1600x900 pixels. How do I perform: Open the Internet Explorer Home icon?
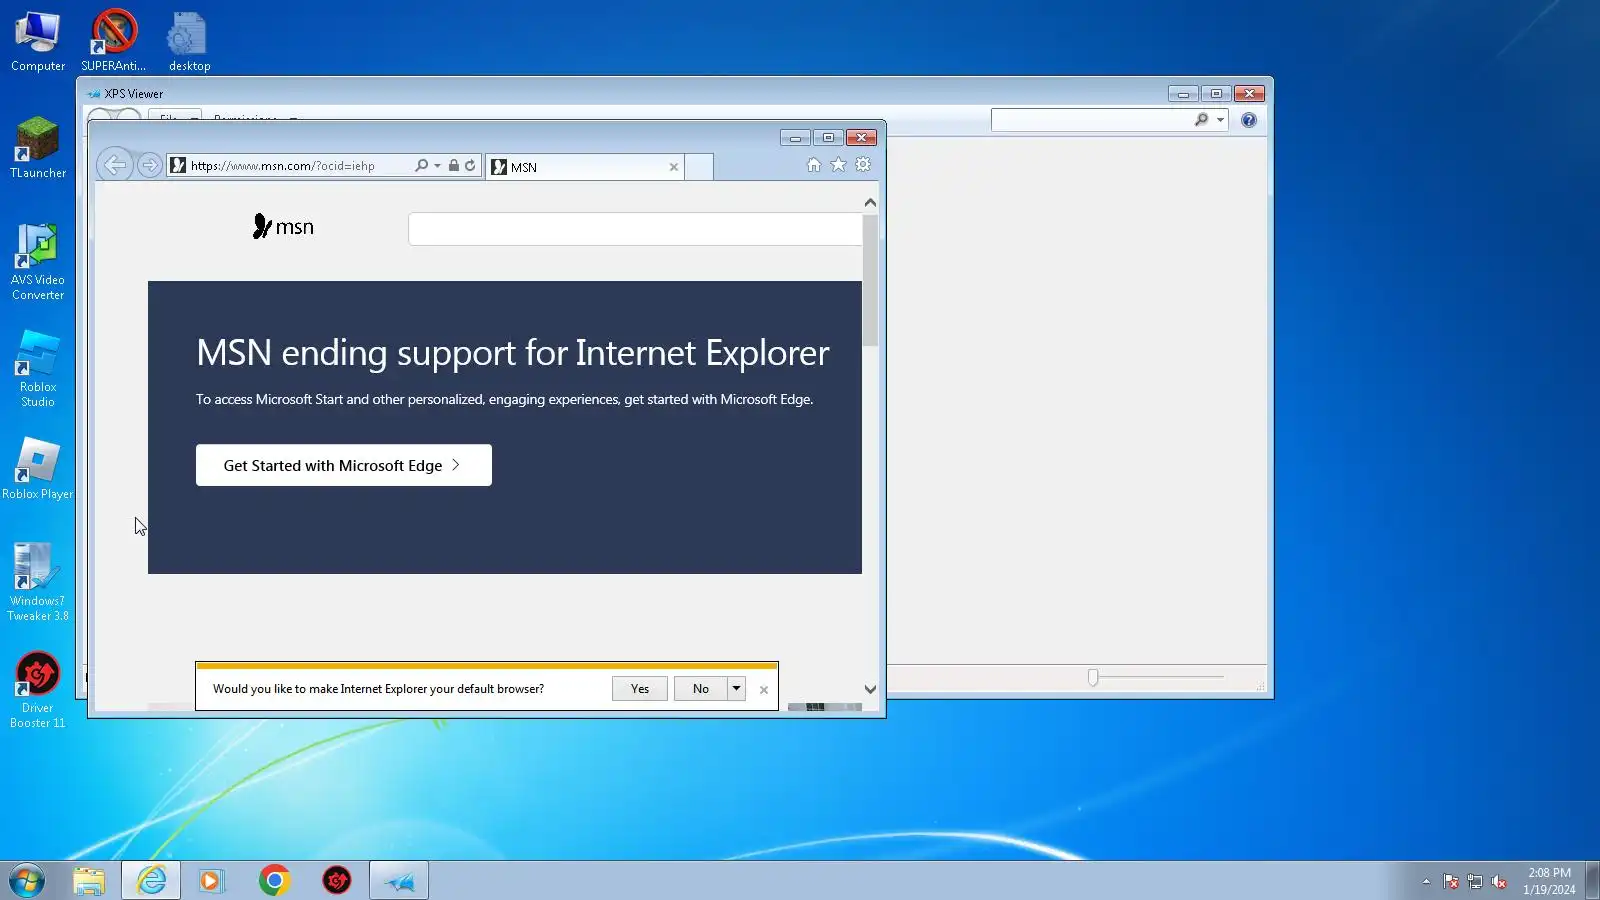click(814, 165)
